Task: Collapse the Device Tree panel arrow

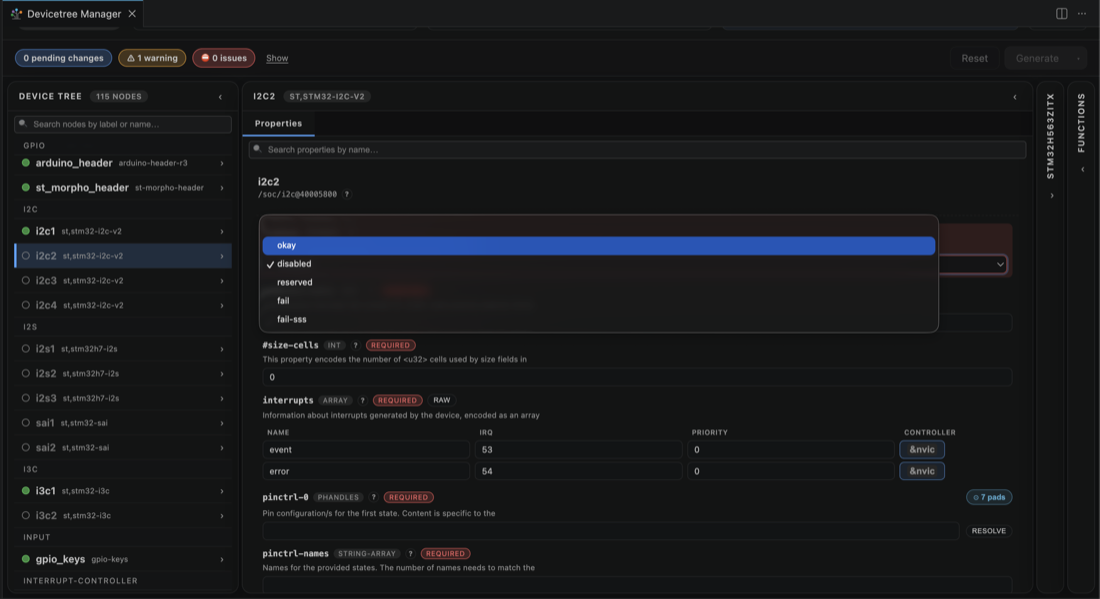Action: click(220, 97)
